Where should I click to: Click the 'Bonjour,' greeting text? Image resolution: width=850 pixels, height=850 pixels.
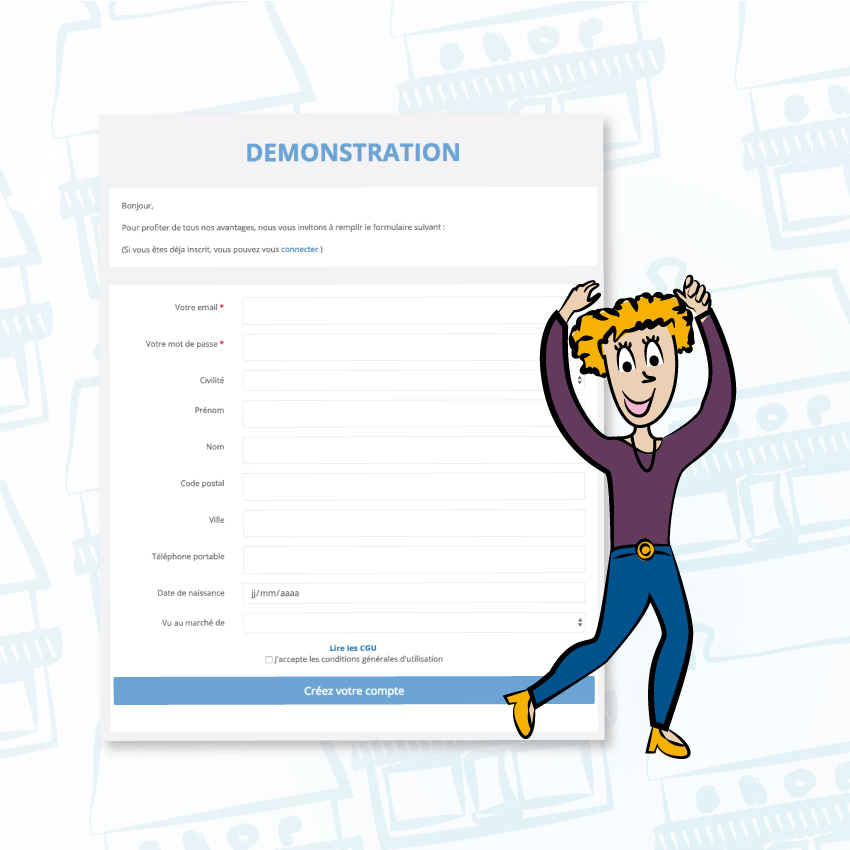(x=137, y=206)
